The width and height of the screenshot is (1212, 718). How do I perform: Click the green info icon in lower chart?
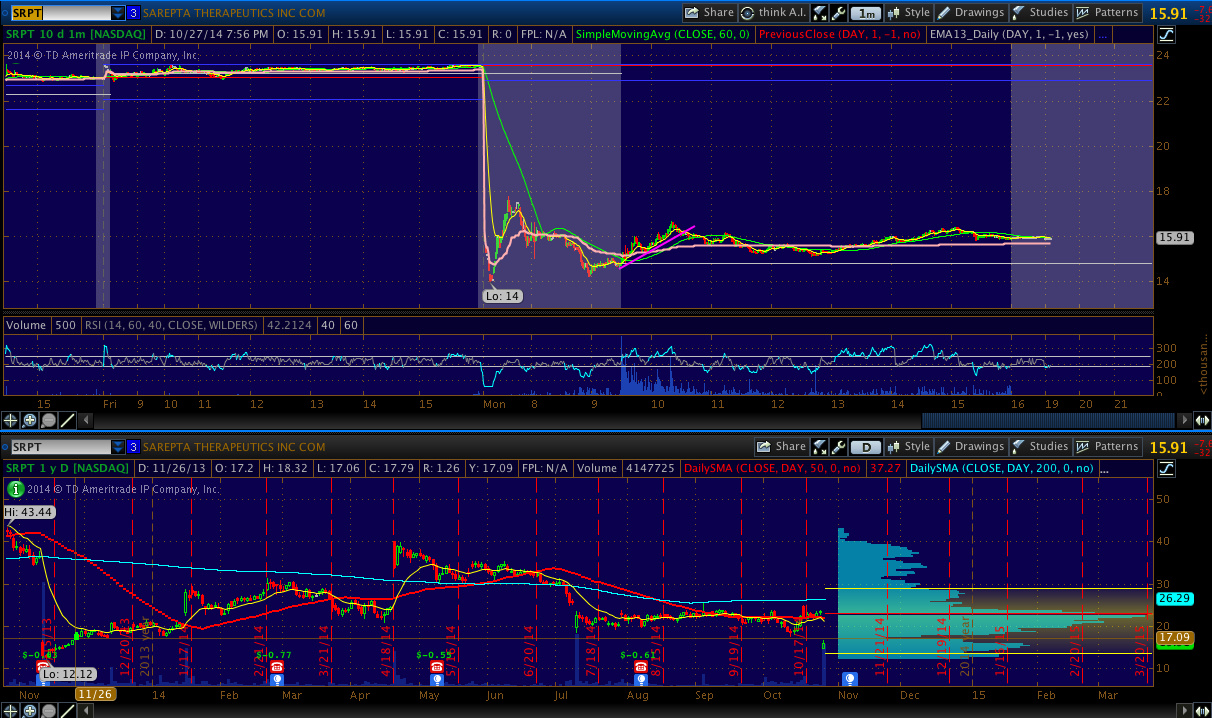(16, 489)
